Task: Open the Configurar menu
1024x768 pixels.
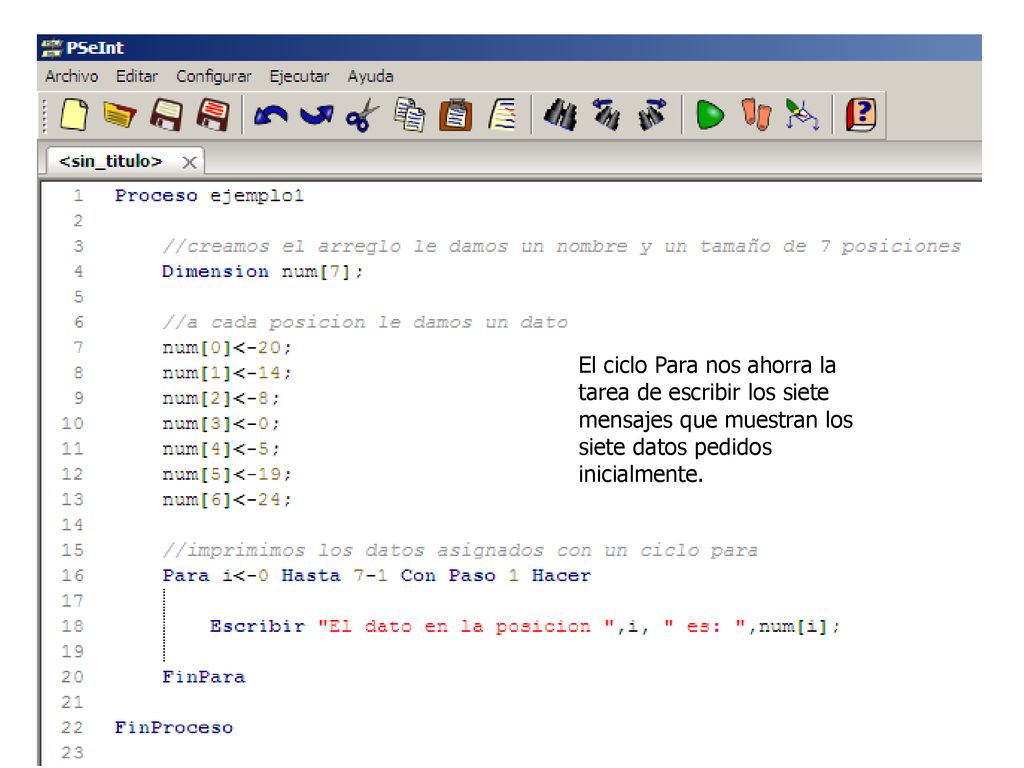Action: coord(214,76)
